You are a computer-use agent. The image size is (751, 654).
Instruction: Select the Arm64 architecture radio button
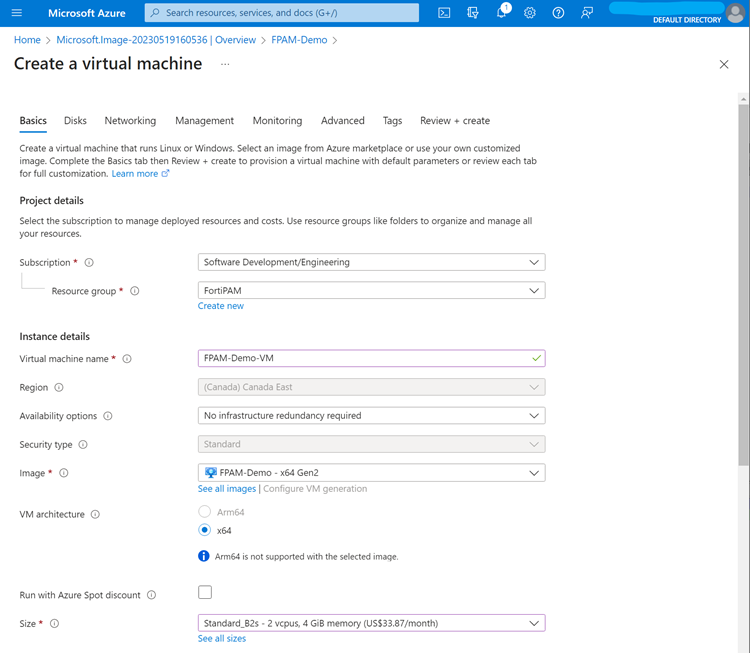pos(205,512)
